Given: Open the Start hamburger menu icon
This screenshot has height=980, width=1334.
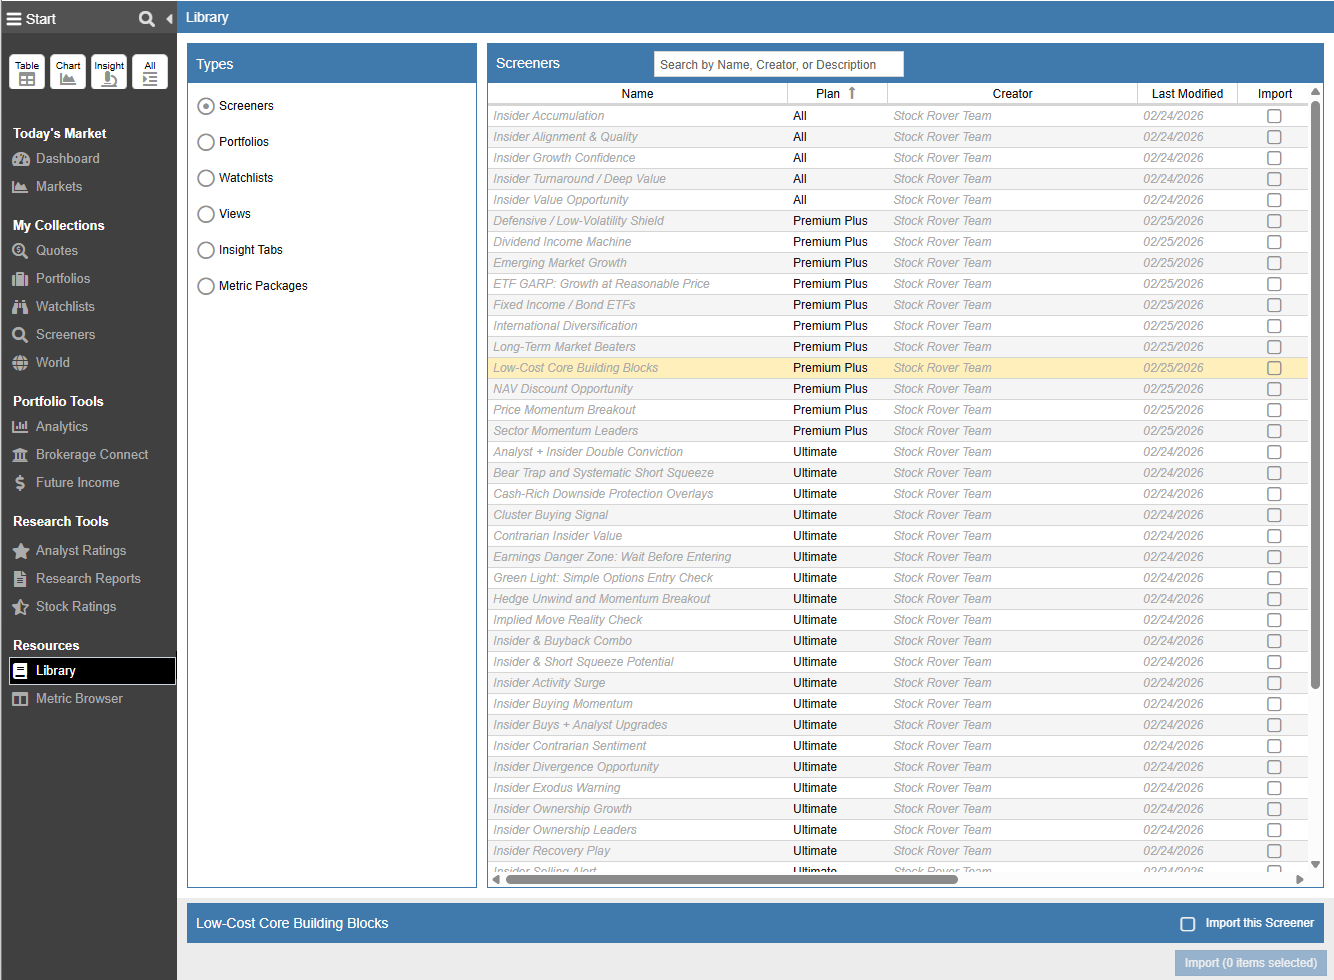Looking at the screenshot, I should pos(14,19).
